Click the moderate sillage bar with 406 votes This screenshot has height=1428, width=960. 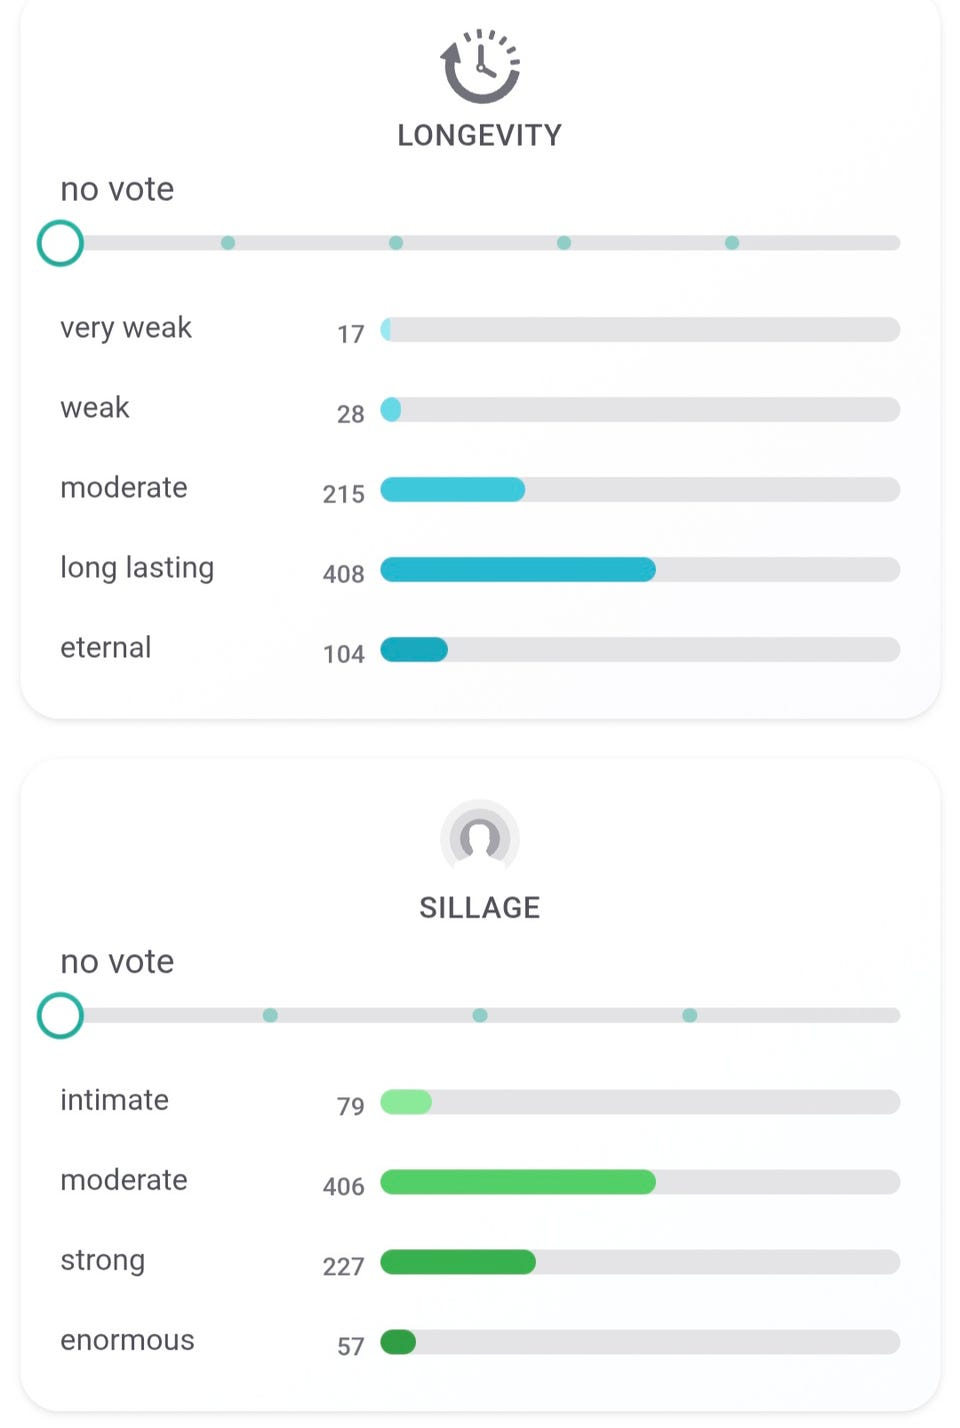click(x=640, y=1182)
